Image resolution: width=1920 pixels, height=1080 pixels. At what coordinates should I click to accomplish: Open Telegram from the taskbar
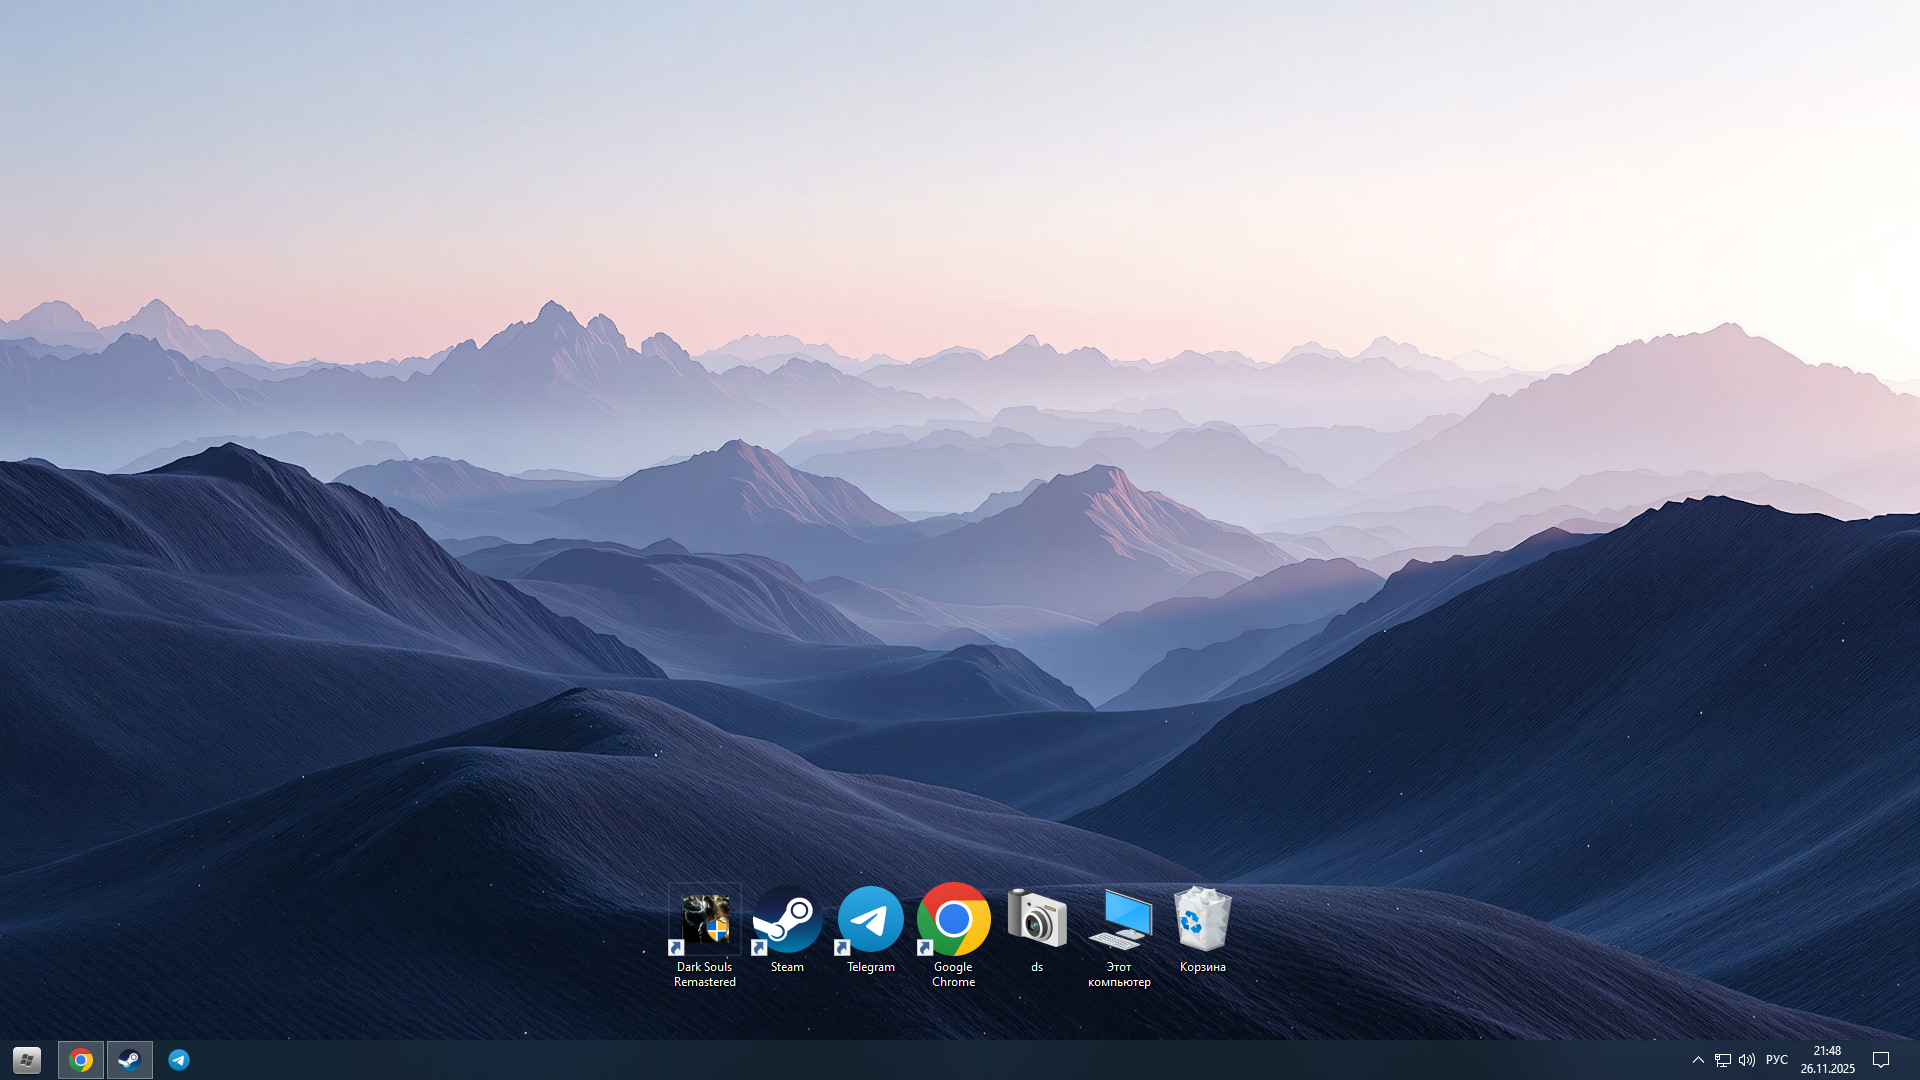pyautogui.click(x=179, y=1060)
